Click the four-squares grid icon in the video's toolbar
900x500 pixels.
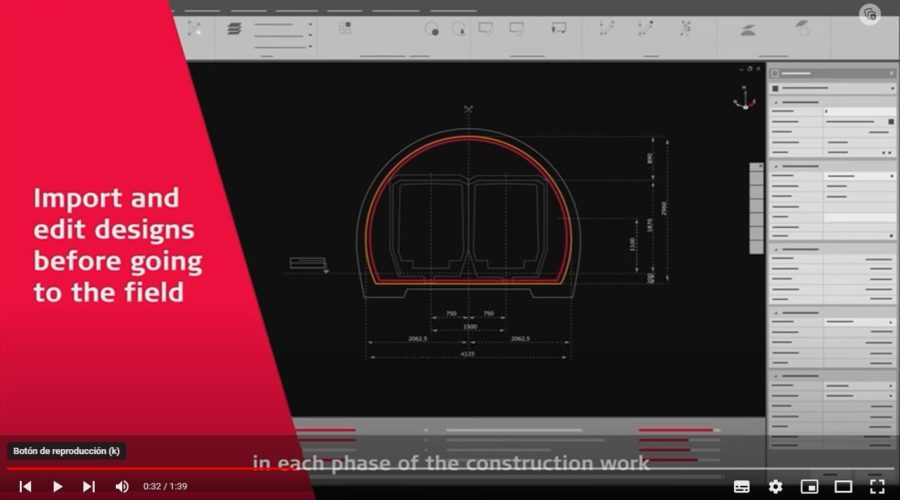point(344,28)
